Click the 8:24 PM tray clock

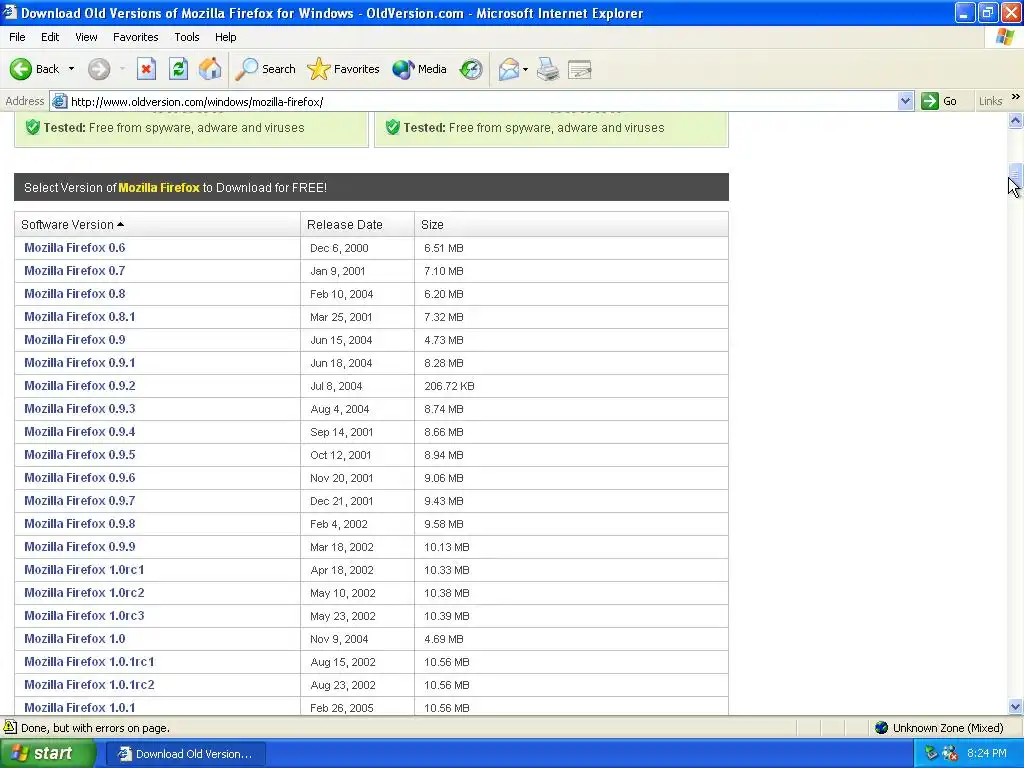click(986, 753)
